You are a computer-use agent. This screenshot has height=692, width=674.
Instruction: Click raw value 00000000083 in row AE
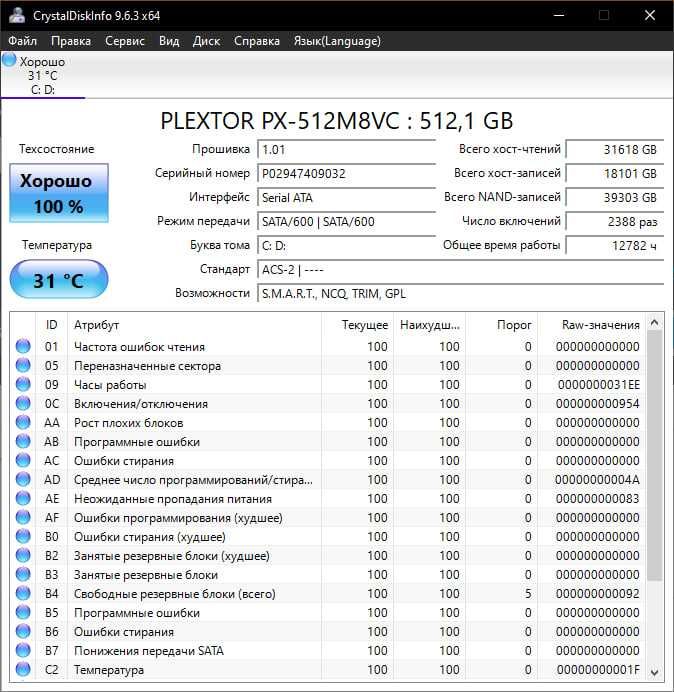pos(598,498)
